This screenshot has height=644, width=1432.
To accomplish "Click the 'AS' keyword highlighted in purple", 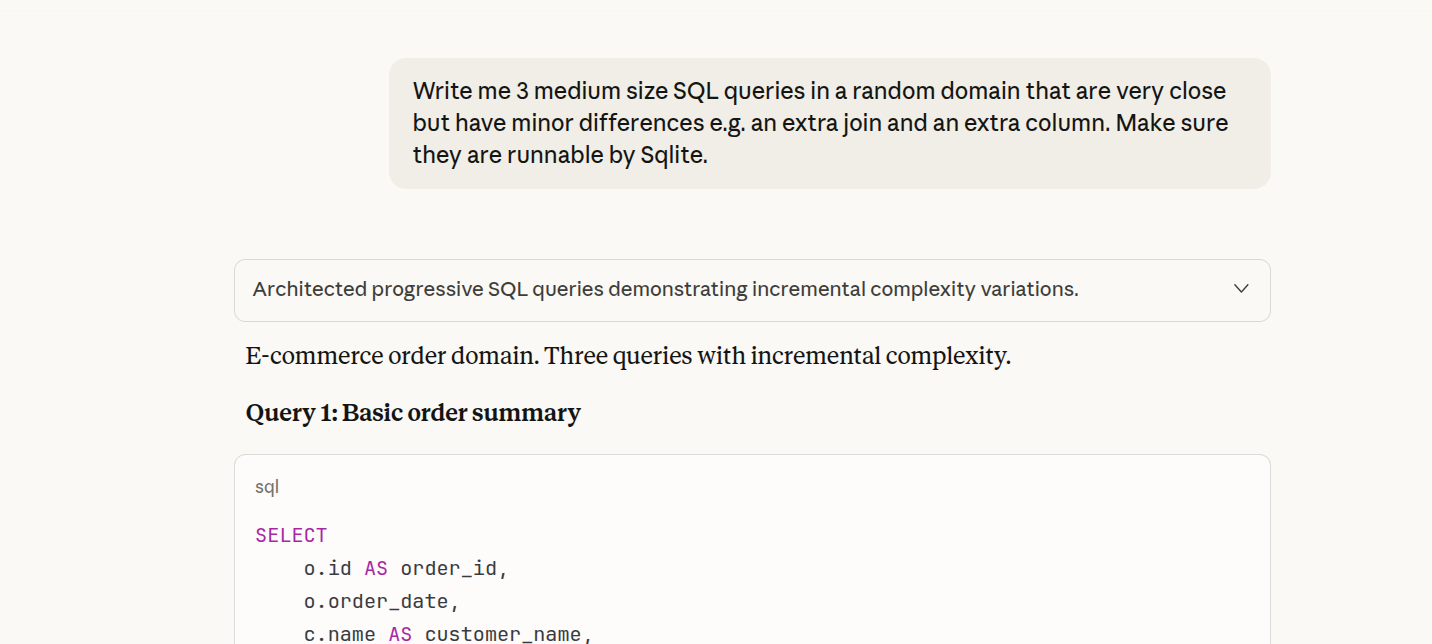I will coord(375,567).
